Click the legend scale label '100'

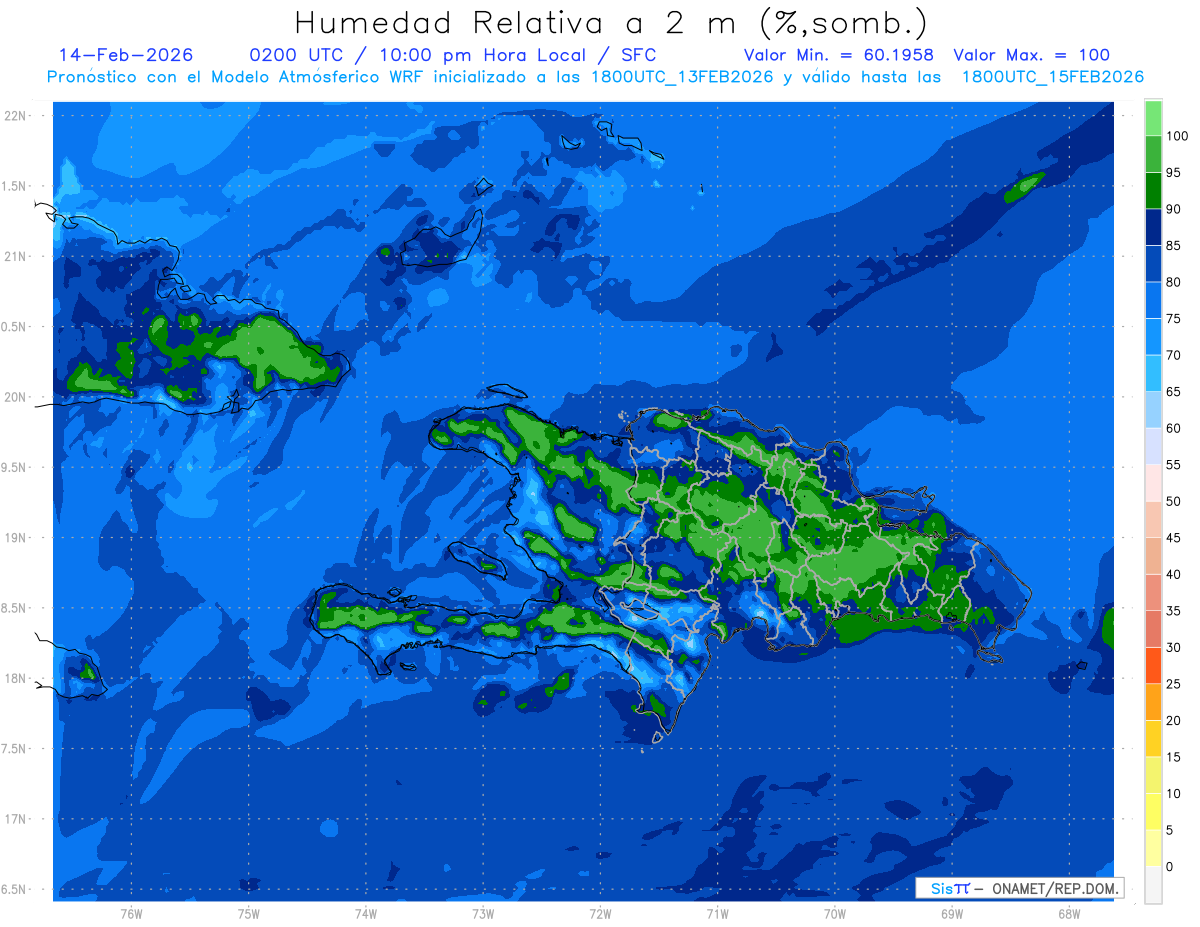pyautogui.click(x=1176, y=136)
